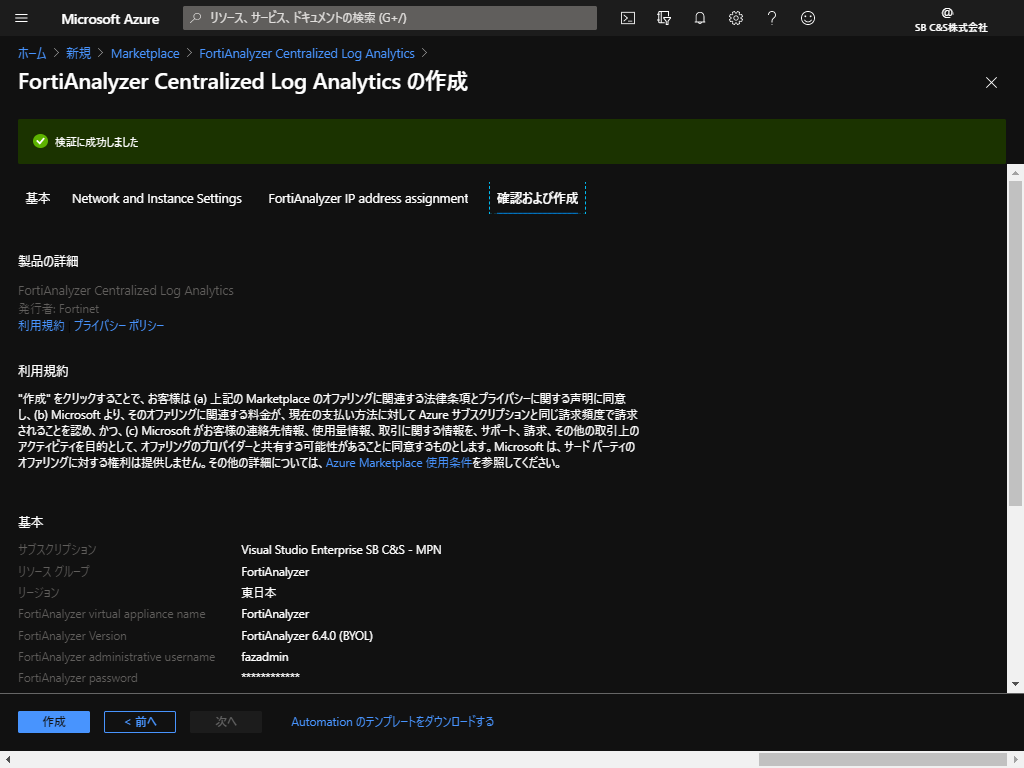Click 製品の詳細 heading
The height and width of the screenshot is (768, 1024).
(48, 261)
